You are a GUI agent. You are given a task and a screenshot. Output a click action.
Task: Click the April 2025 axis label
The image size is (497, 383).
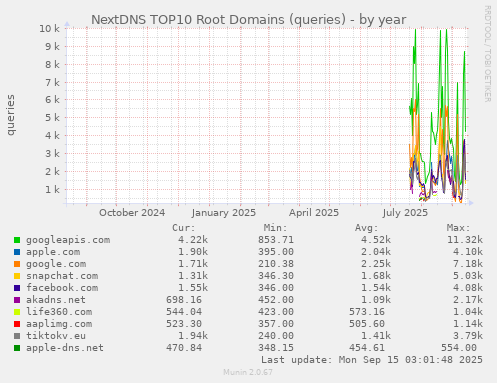(314, 213)
